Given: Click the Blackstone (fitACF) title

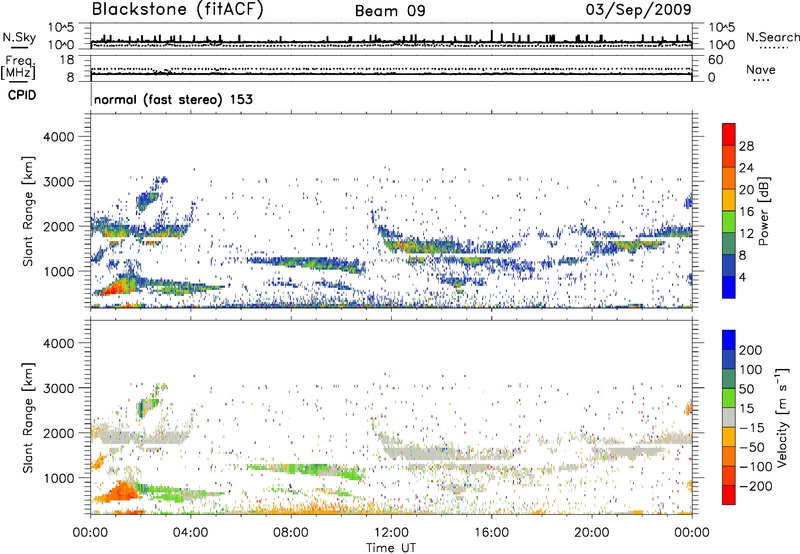Looking at the screenshot, I should tap(177, 9).
